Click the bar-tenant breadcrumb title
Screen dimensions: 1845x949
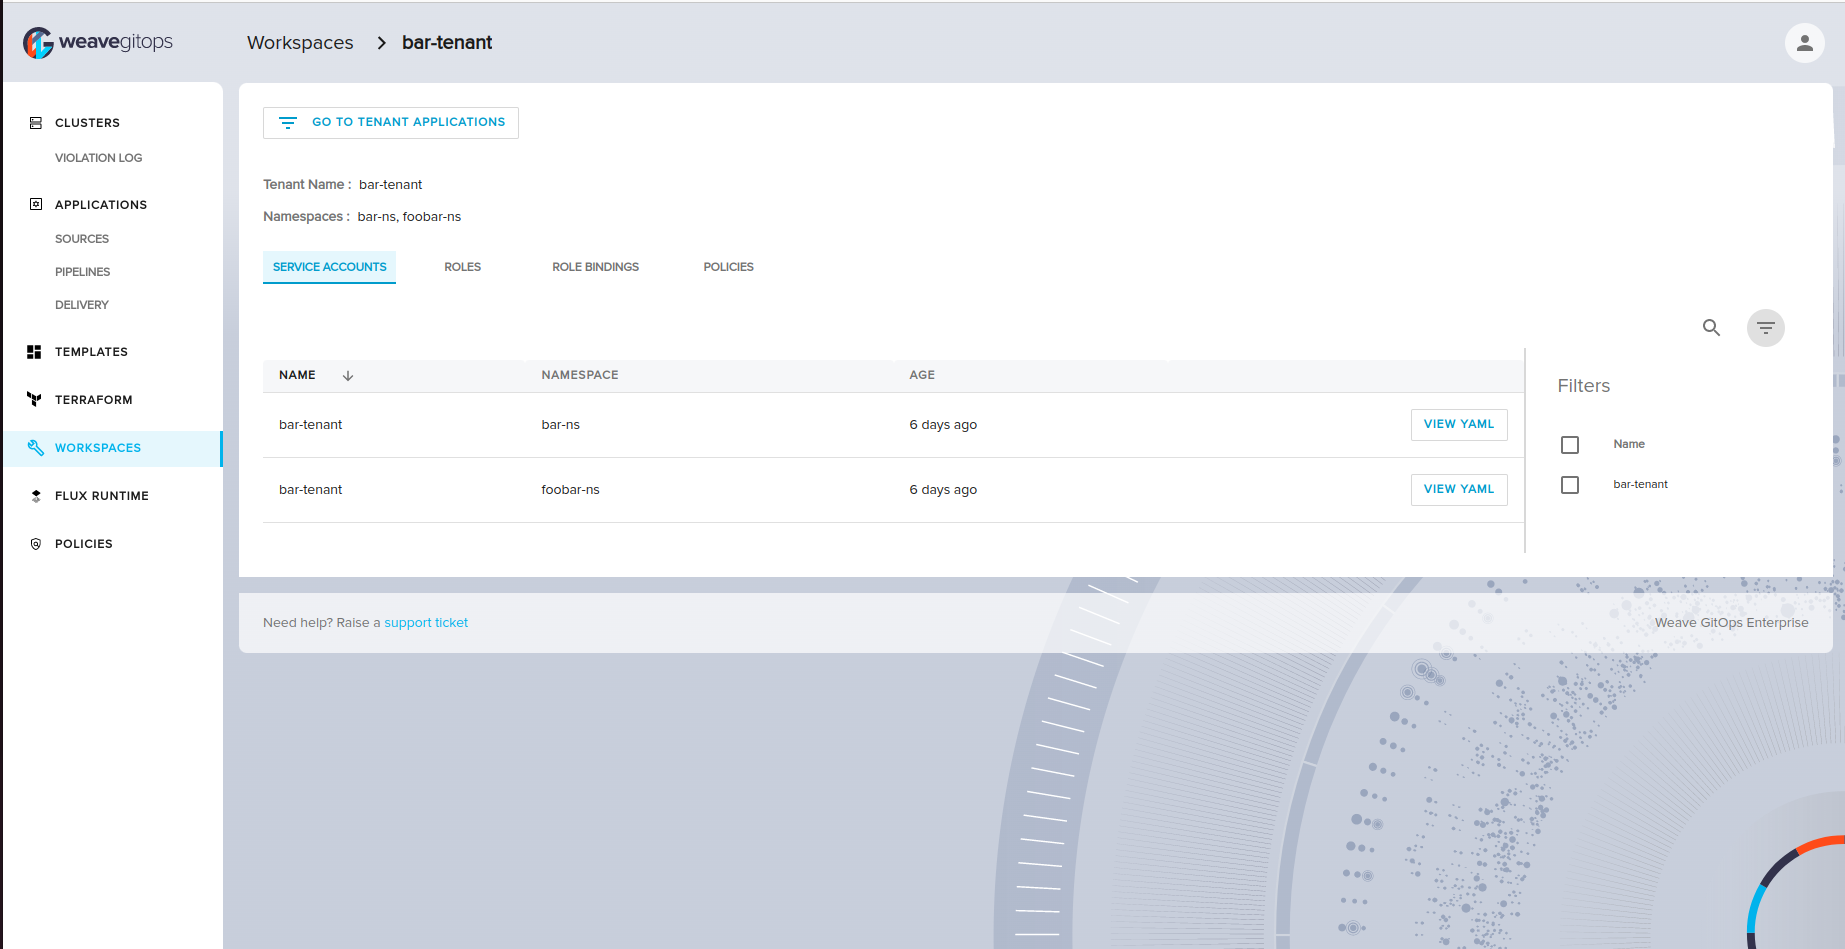(447, 43)
